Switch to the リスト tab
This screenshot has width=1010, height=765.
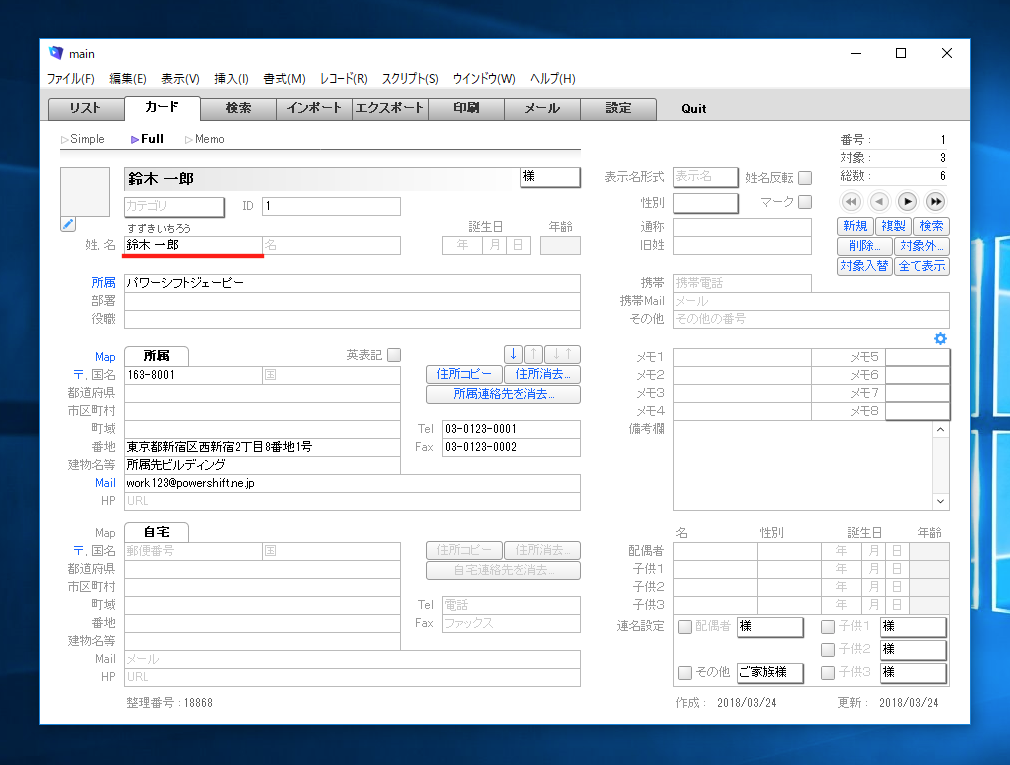86,109
